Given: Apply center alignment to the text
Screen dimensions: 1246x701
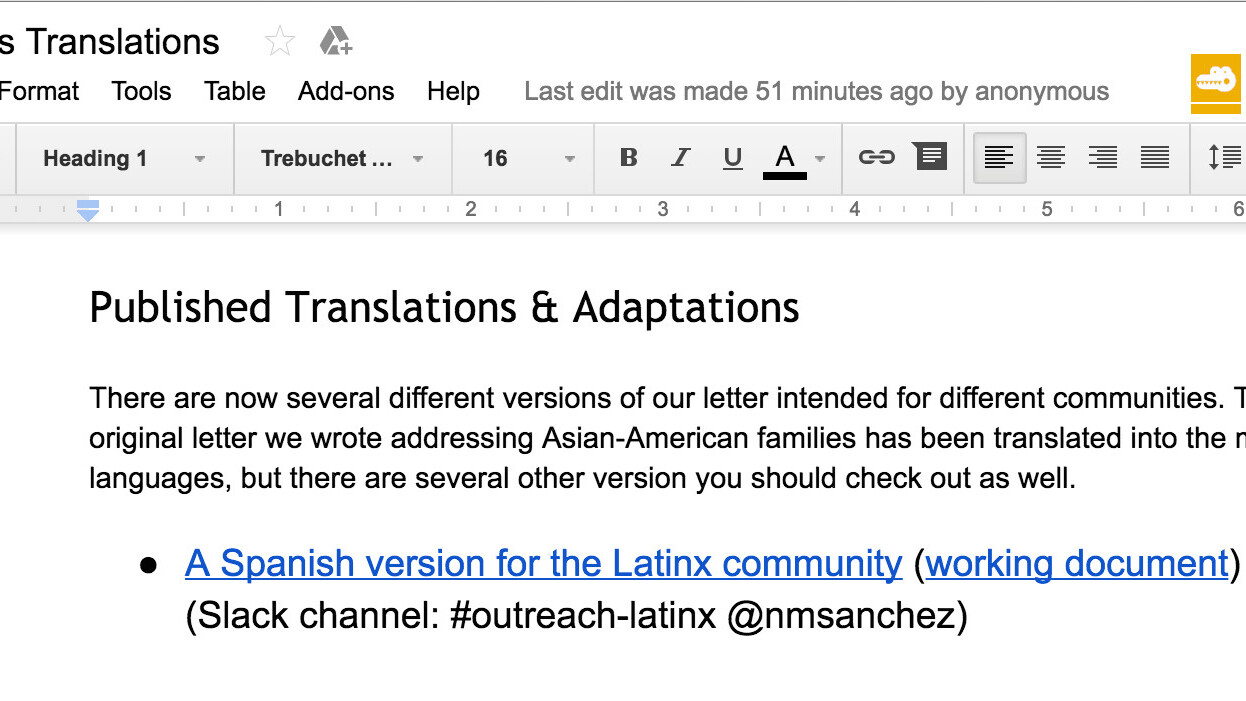Looking at the screenshot, I should (x=1050, y=157).
